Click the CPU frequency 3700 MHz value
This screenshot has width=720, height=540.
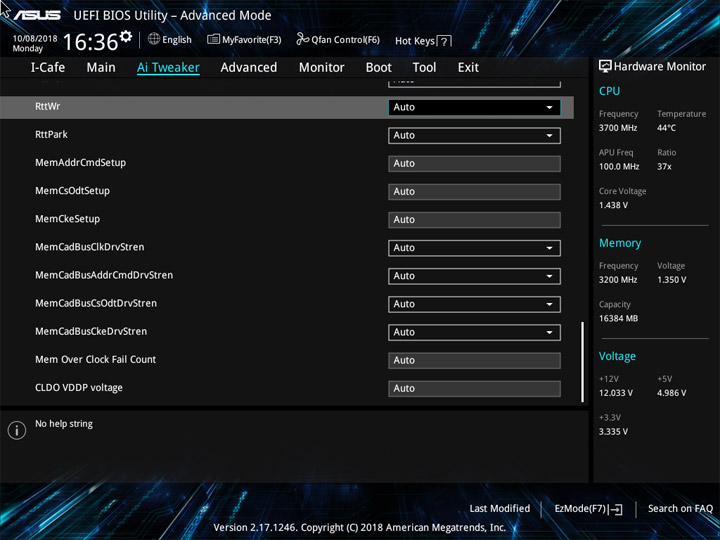click(618, 128)
